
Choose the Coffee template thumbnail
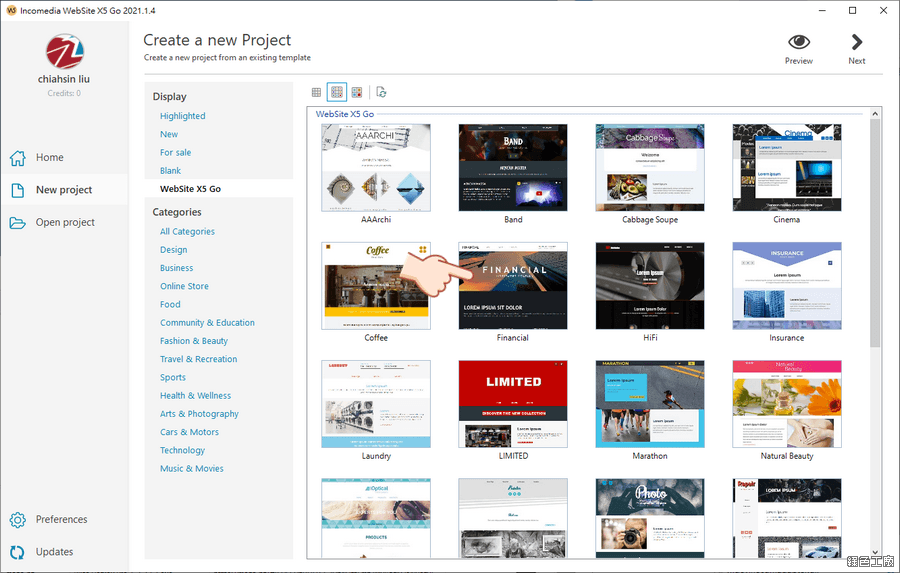click(376, 286)
